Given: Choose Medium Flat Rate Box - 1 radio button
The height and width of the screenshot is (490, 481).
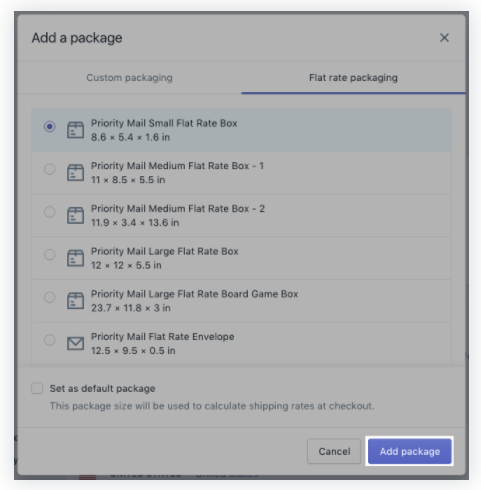Looking at the screenshot, I should (50, 169).
